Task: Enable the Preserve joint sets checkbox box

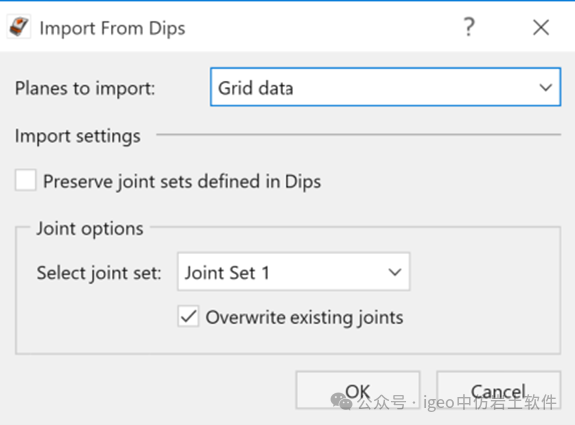Action: pyautogui.click(x=26, y=180)
